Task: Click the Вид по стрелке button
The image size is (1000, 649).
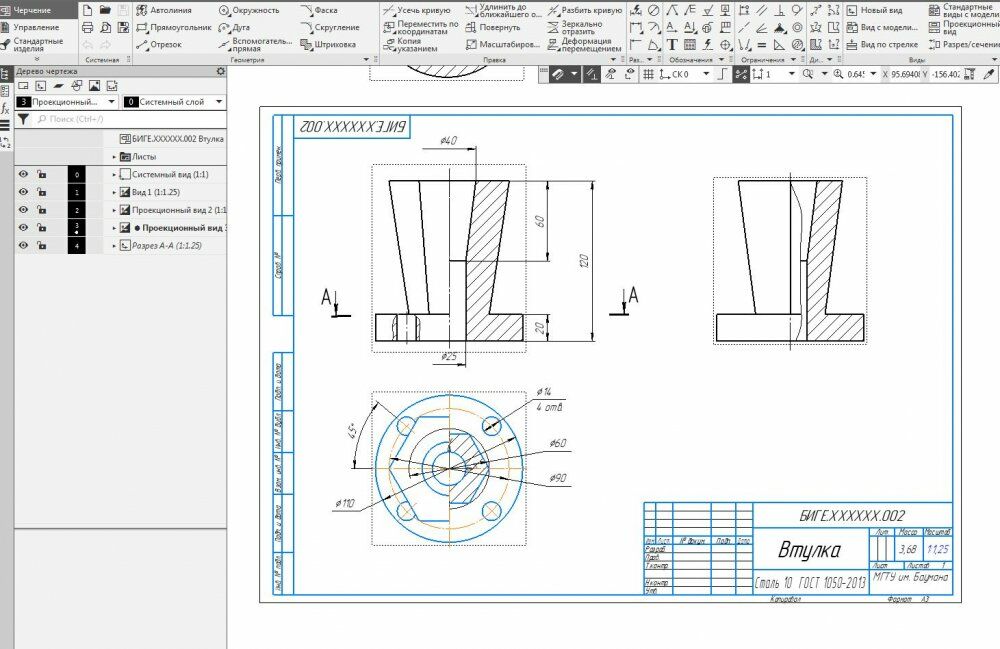Action: [x=883, y=45]
